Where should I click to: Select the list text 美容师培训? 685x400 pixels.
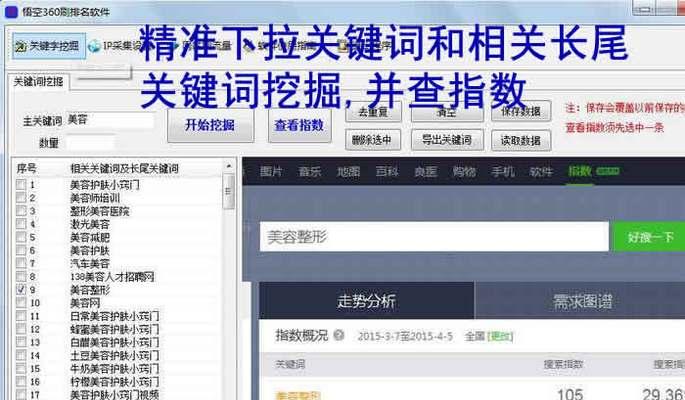pyautogui.click(x=95, y=198)
